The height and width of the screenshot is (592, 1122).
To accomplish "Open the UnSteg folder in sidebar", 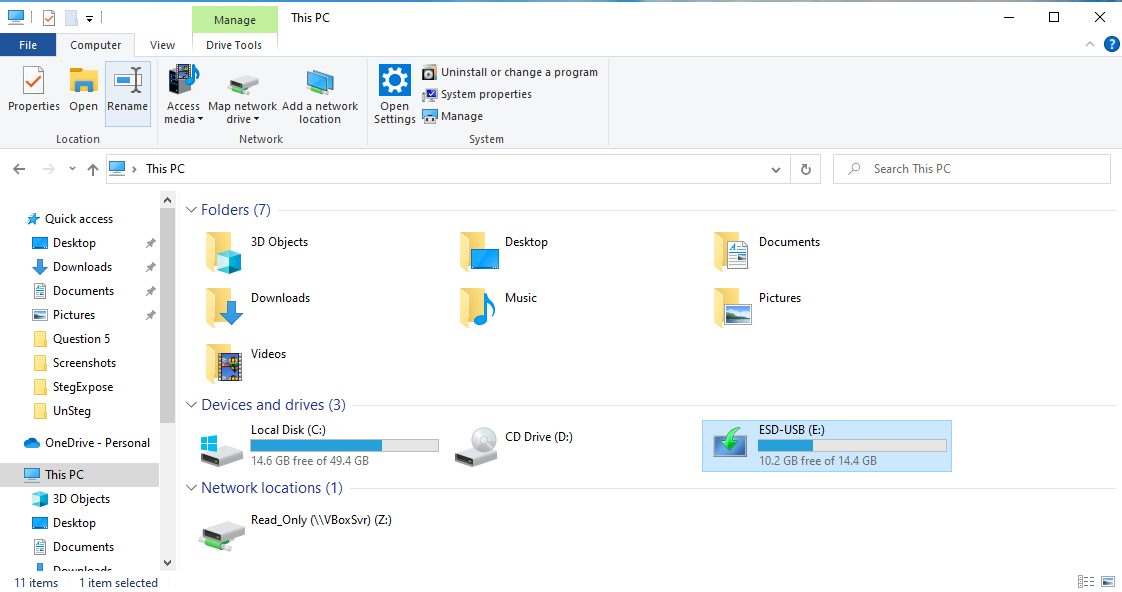I will pyautogui.click(x=72, y=411).
